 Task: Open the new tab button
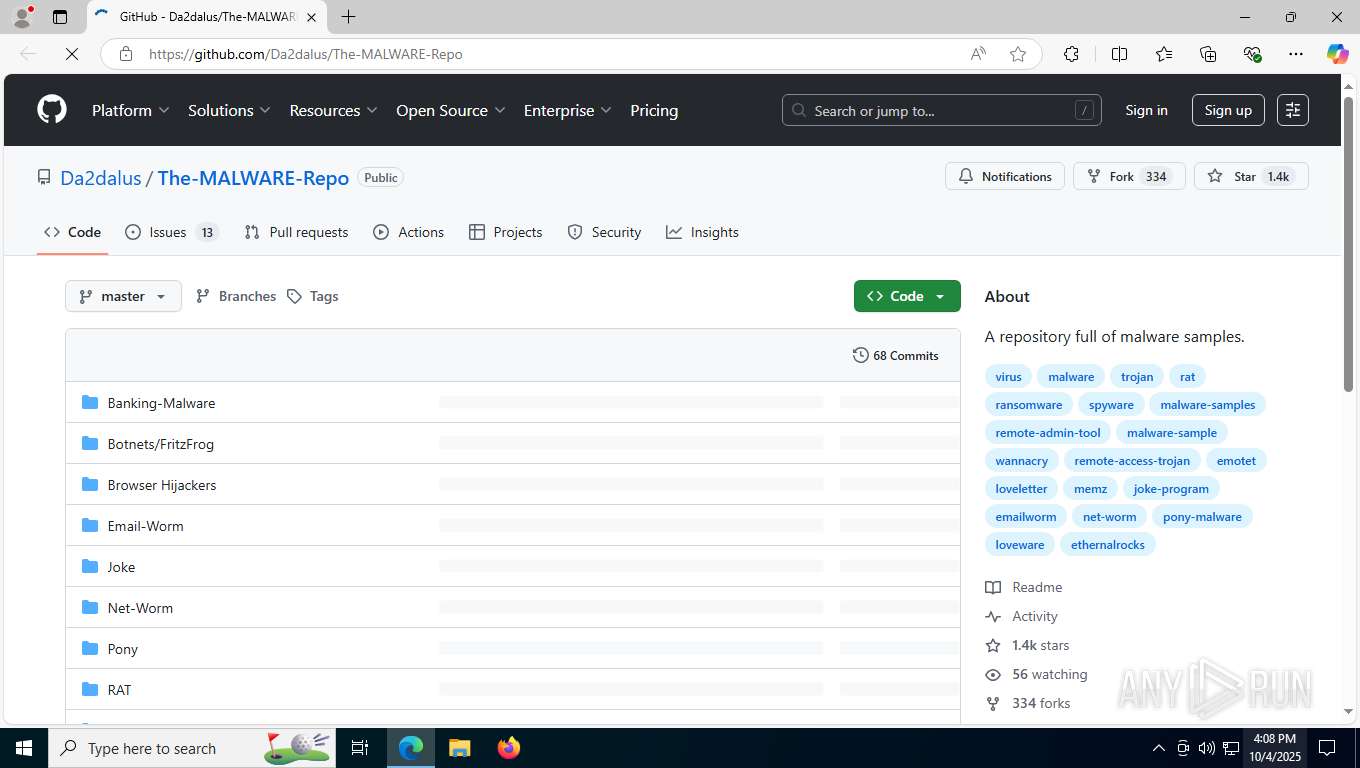point(348,17)
